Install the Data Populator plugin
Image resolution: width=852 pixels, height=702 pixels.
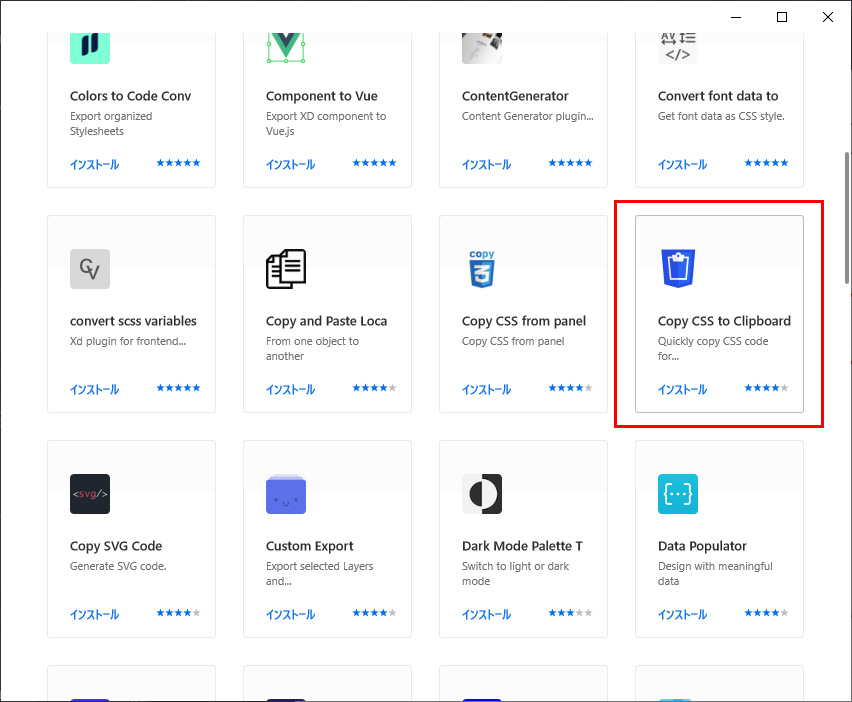682,615
